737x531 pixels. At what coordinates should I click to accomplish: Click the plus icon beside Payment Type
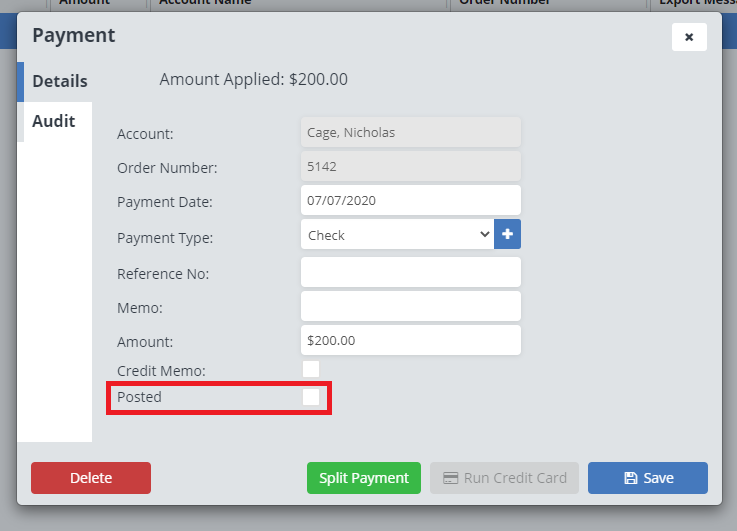pos(507,235)
